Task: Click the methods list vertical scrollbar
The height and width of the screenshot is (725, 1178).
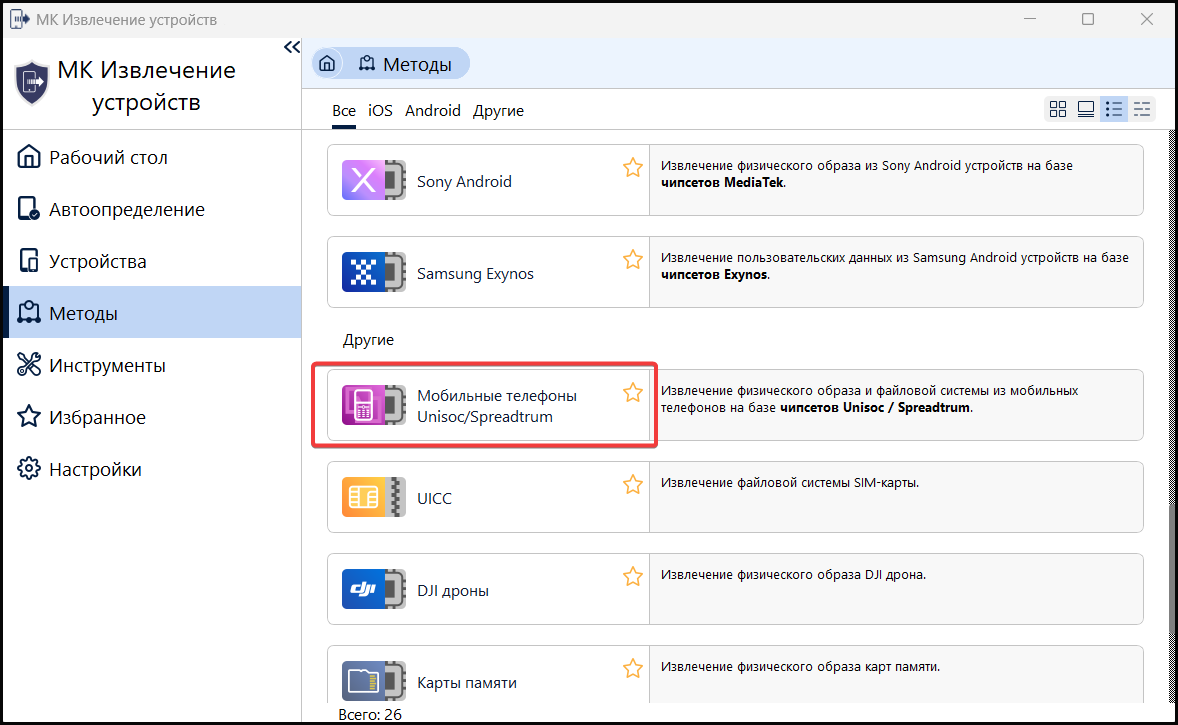Action: point(1173,417)
